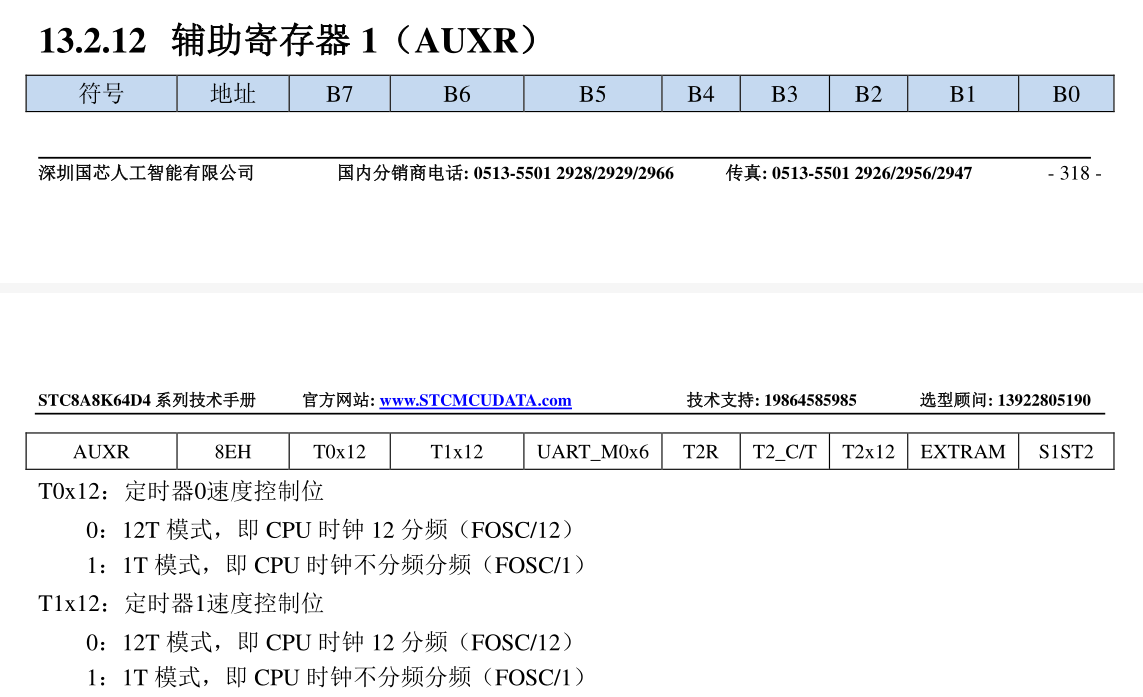The height and width of the screenshot is (697, 1143).
Task: Click the 12T 模式 line under T1x12
Action: click(332, 642)
